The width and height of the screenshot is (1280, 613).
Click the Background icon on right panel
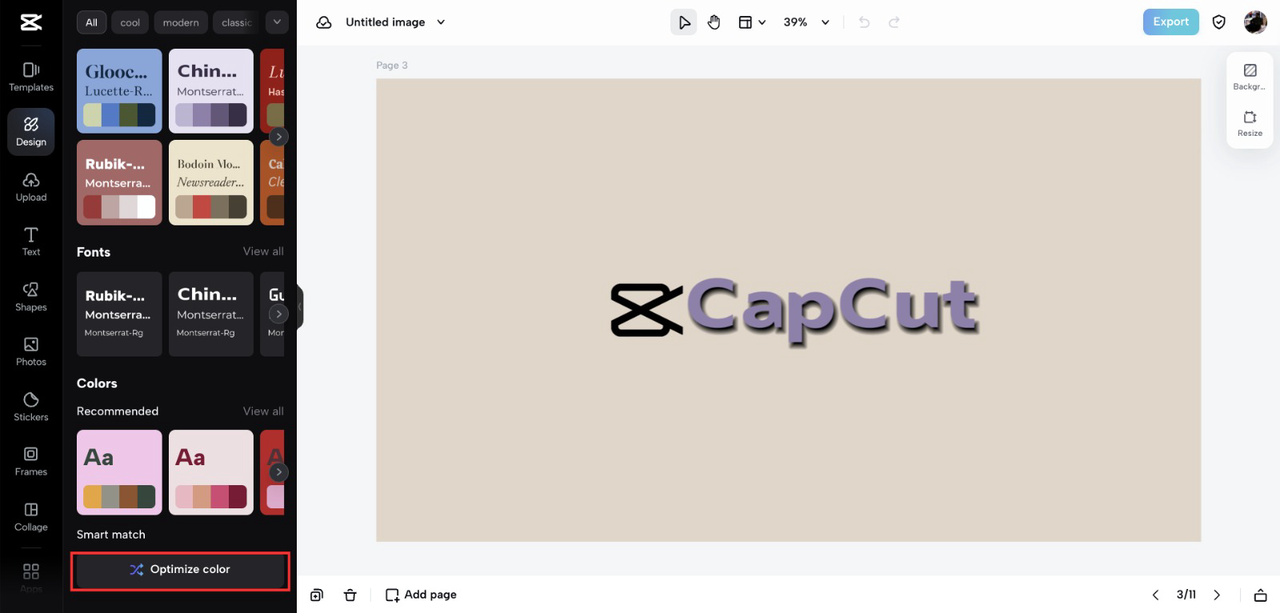1250,77
